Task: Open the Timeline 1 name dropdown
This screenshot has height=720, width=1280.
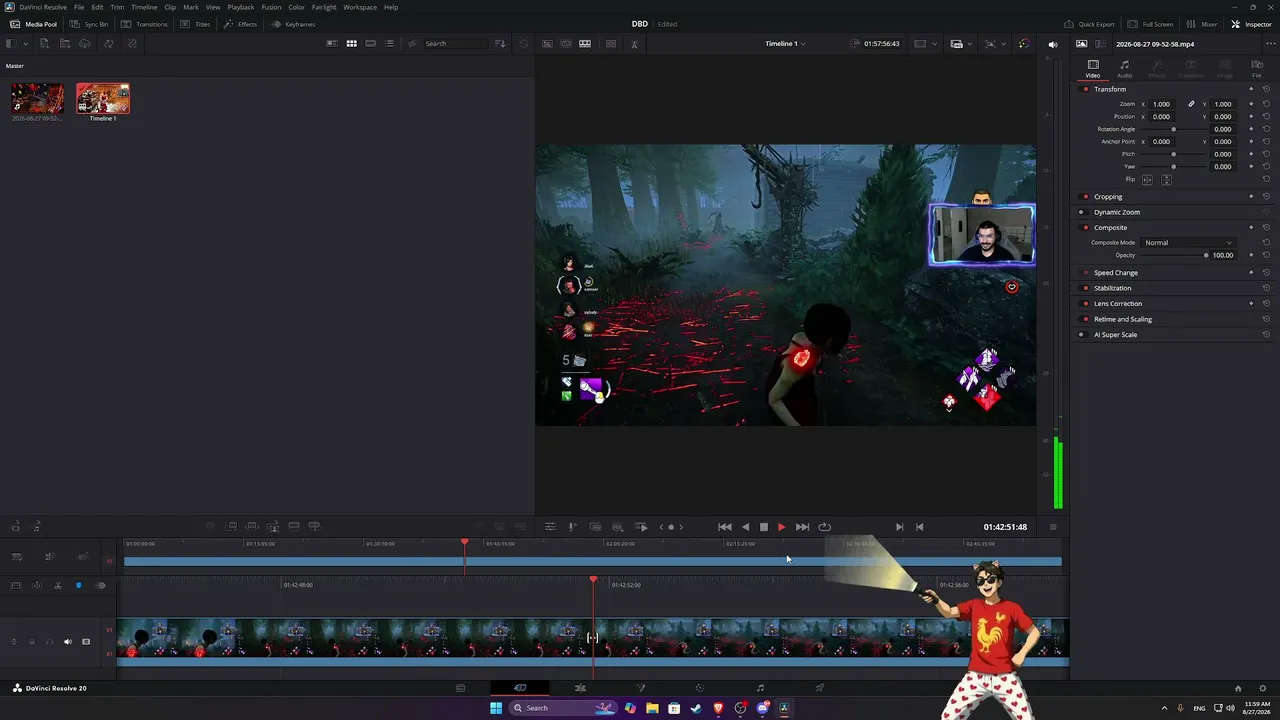Action: tap(785, 44)
